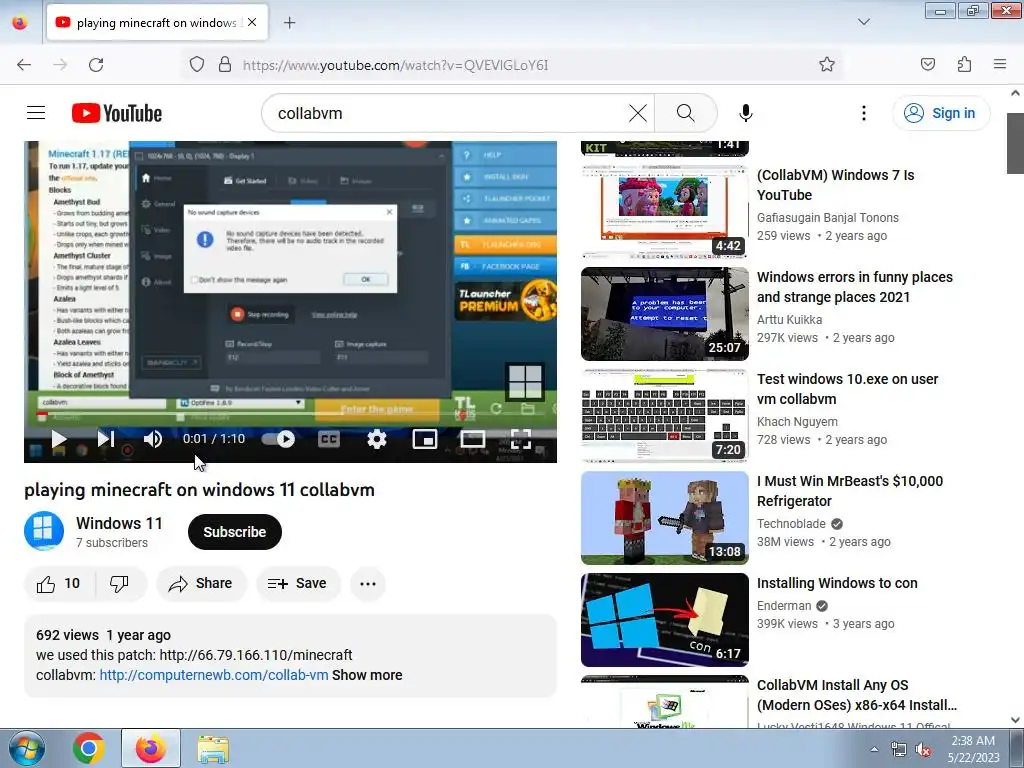Viewport: 1024px width, 768px height.
Task: Bookmark this page with star
Action: (827, 64)
